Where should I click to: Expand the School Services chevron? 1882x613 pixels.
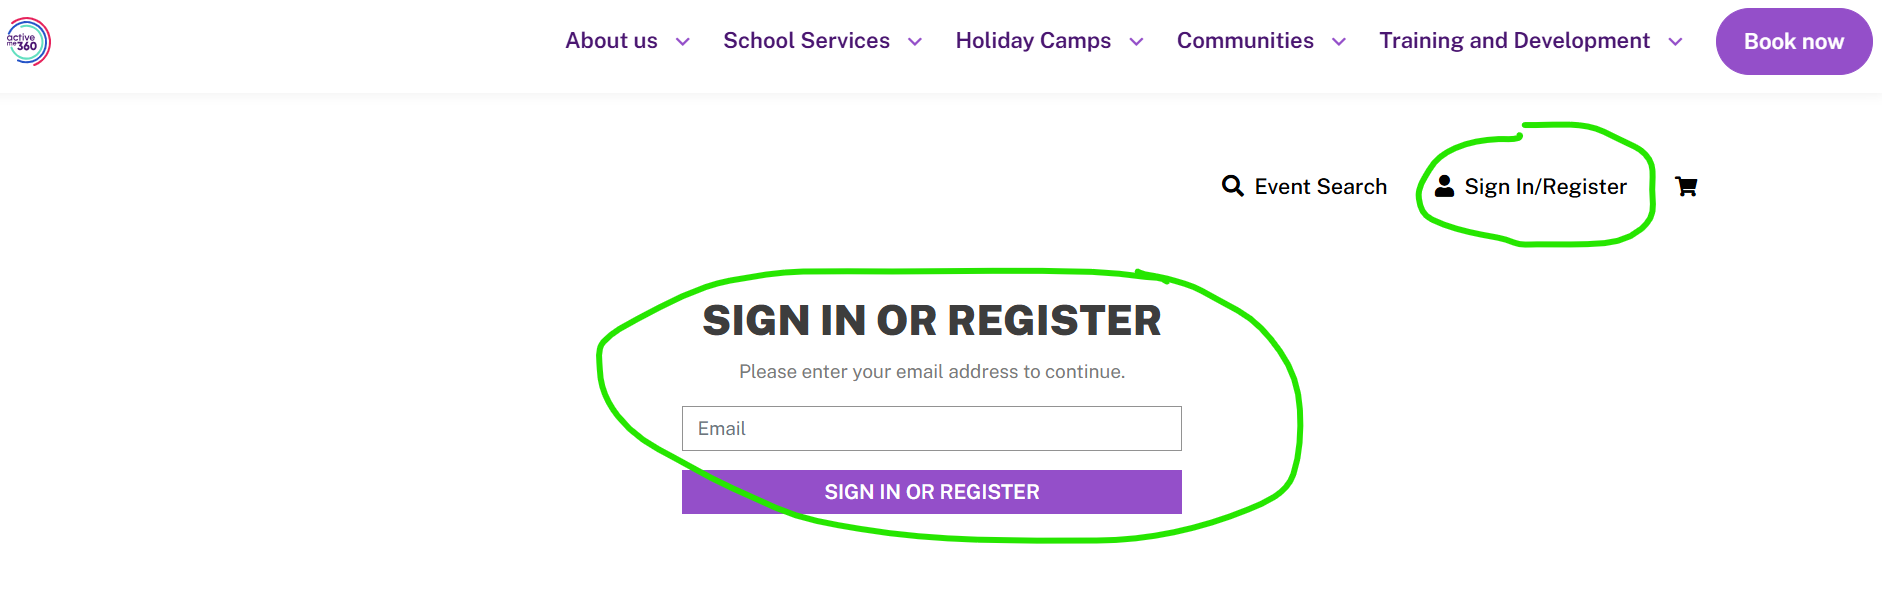point(915,42)
